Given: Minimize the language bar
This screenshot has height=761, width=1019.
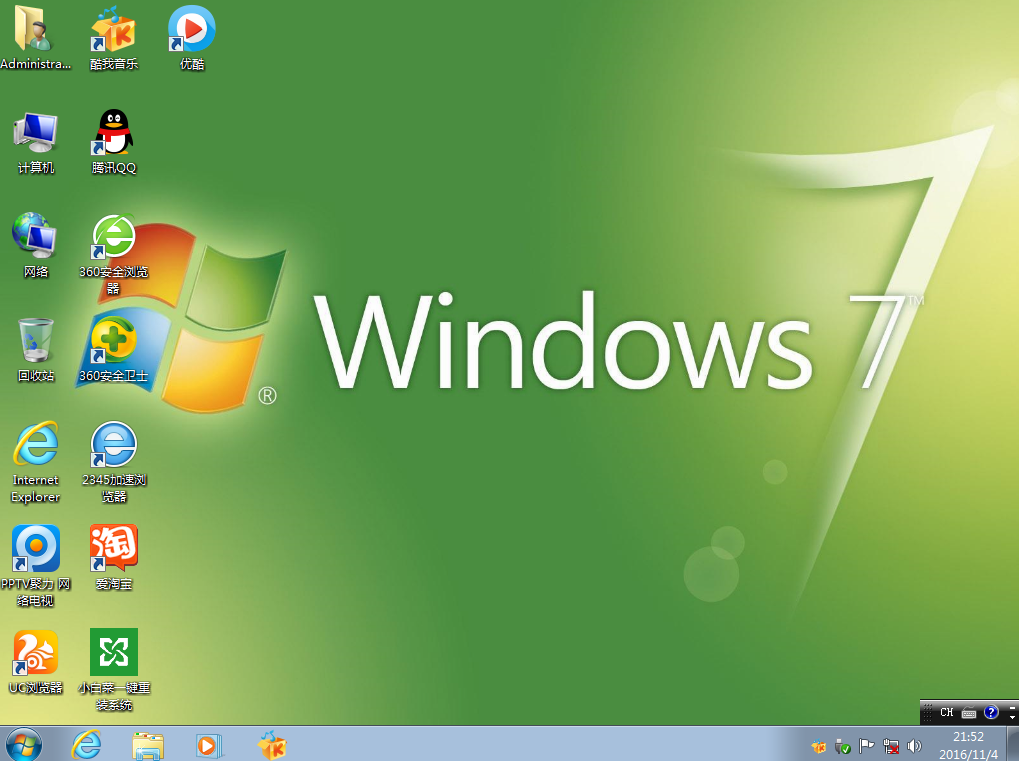Looking at the screenshot, I should pos(1013,706).
